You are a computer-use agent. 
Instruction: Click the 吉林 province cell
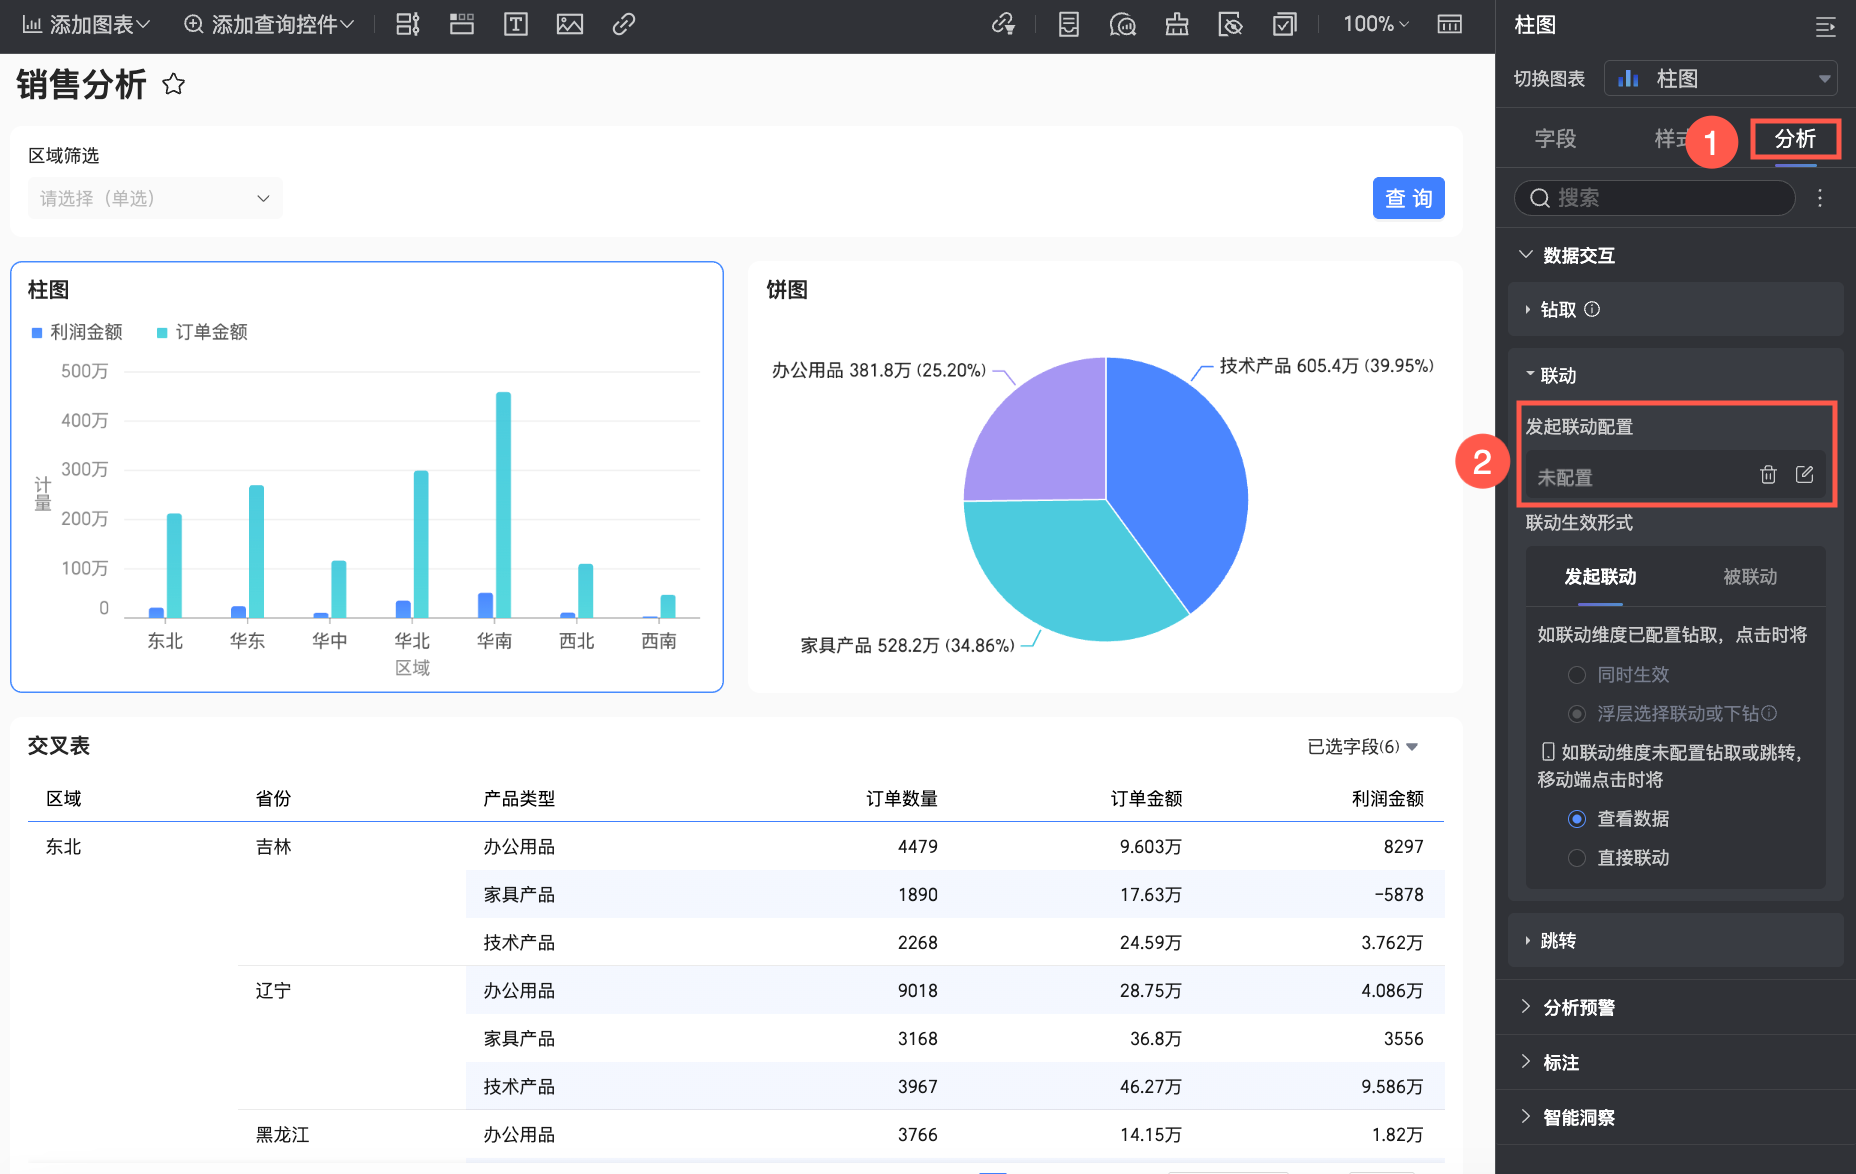[273, 846]
